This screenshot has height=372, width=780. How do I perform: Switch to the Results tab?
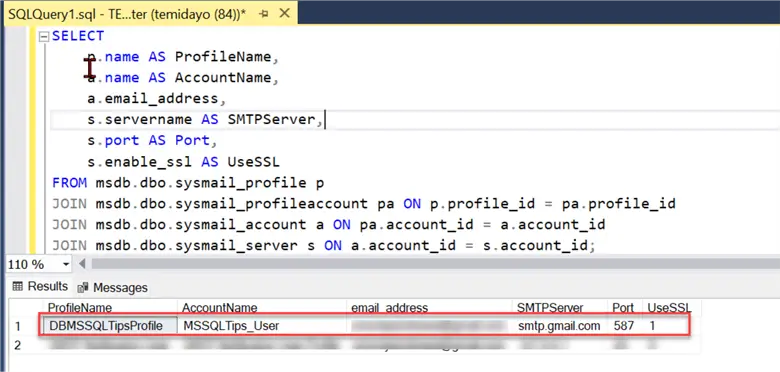point(40,286)
